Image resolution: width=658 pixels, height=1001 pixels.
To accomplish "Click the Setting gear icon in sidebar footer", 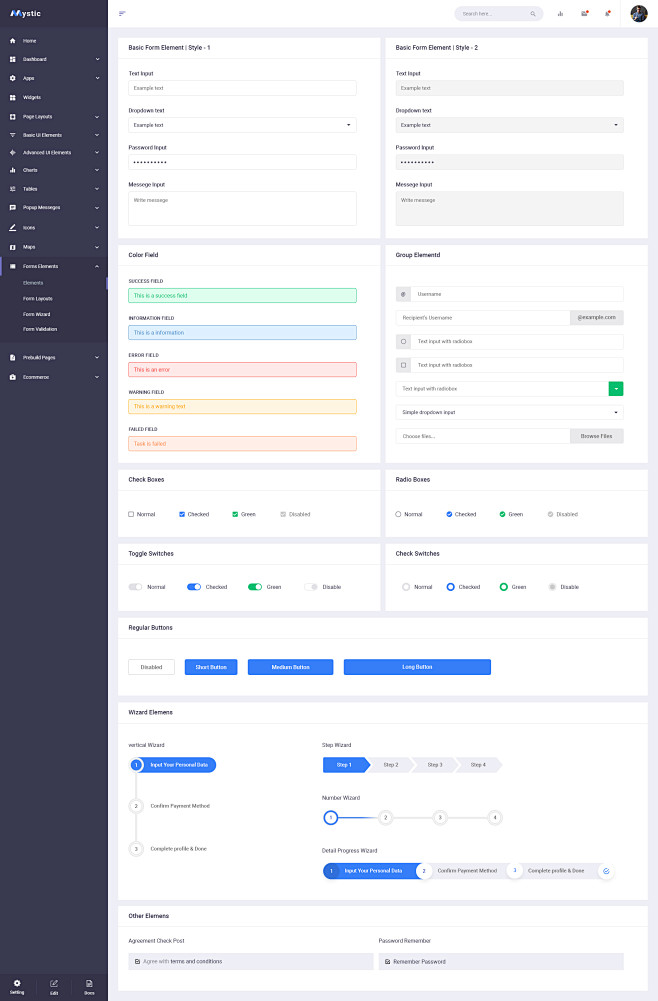I will (17, 984).
